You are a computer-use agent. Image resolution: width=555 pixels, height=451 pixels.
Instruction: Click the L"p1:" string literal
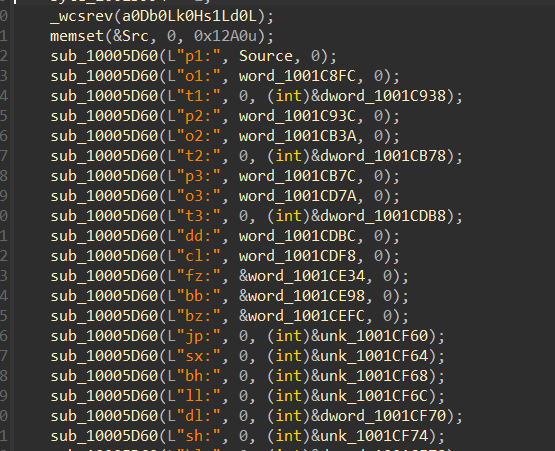coord(194,56)
